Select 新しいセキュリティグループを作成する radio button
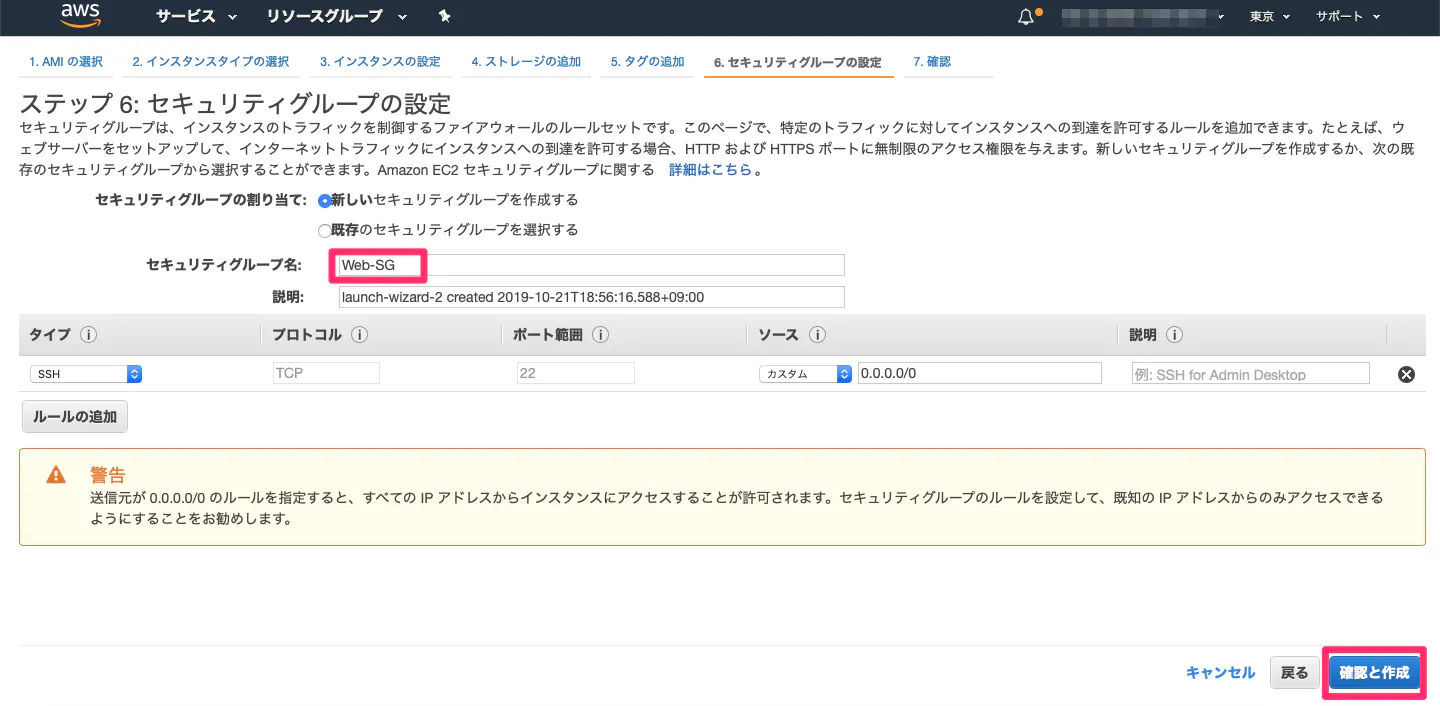 coord(324,200)
